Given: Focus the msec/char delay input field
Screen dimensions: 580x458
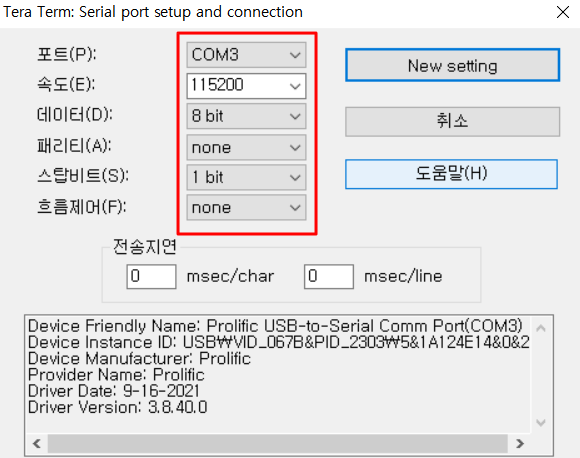Looking at the screenshot, I should [x=151, y=276].
